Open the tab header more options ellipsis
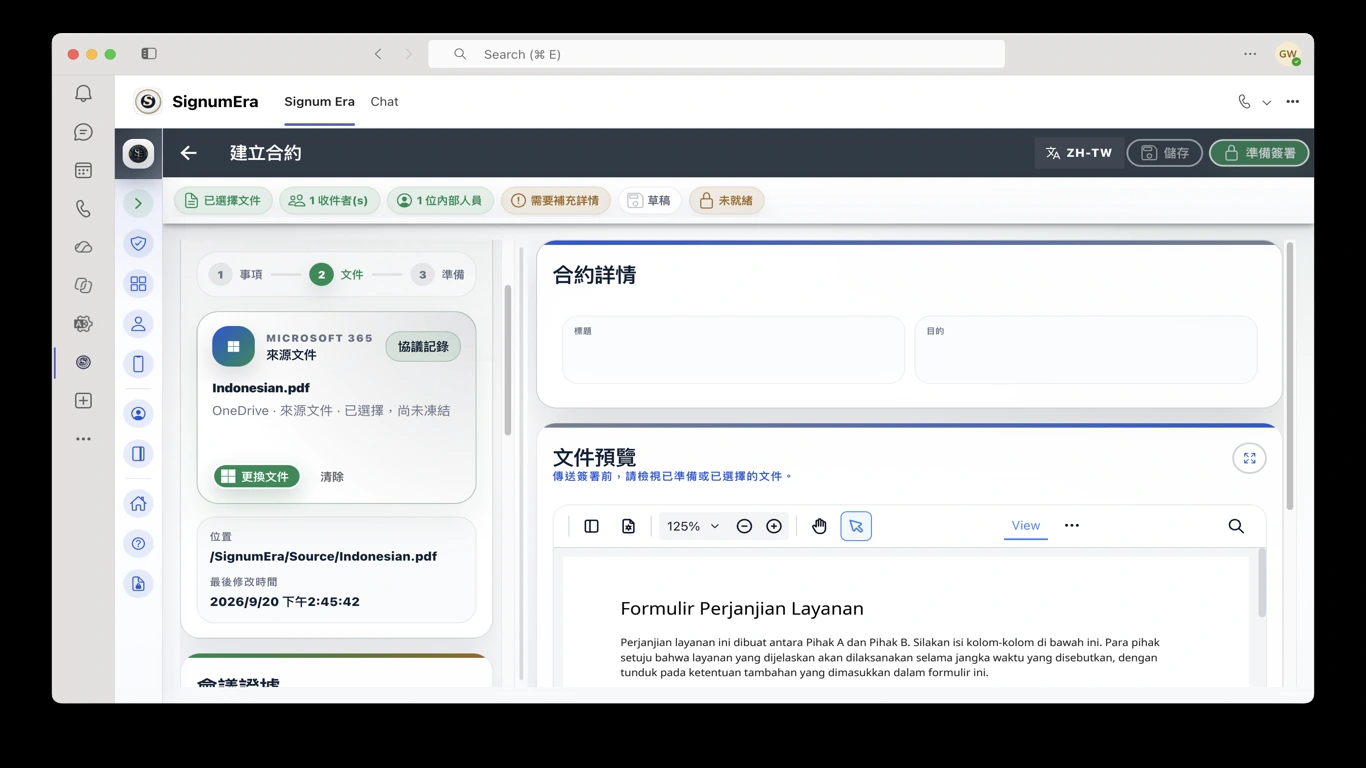Screen dimensions: 1366x768 [x=1293, y=102]
